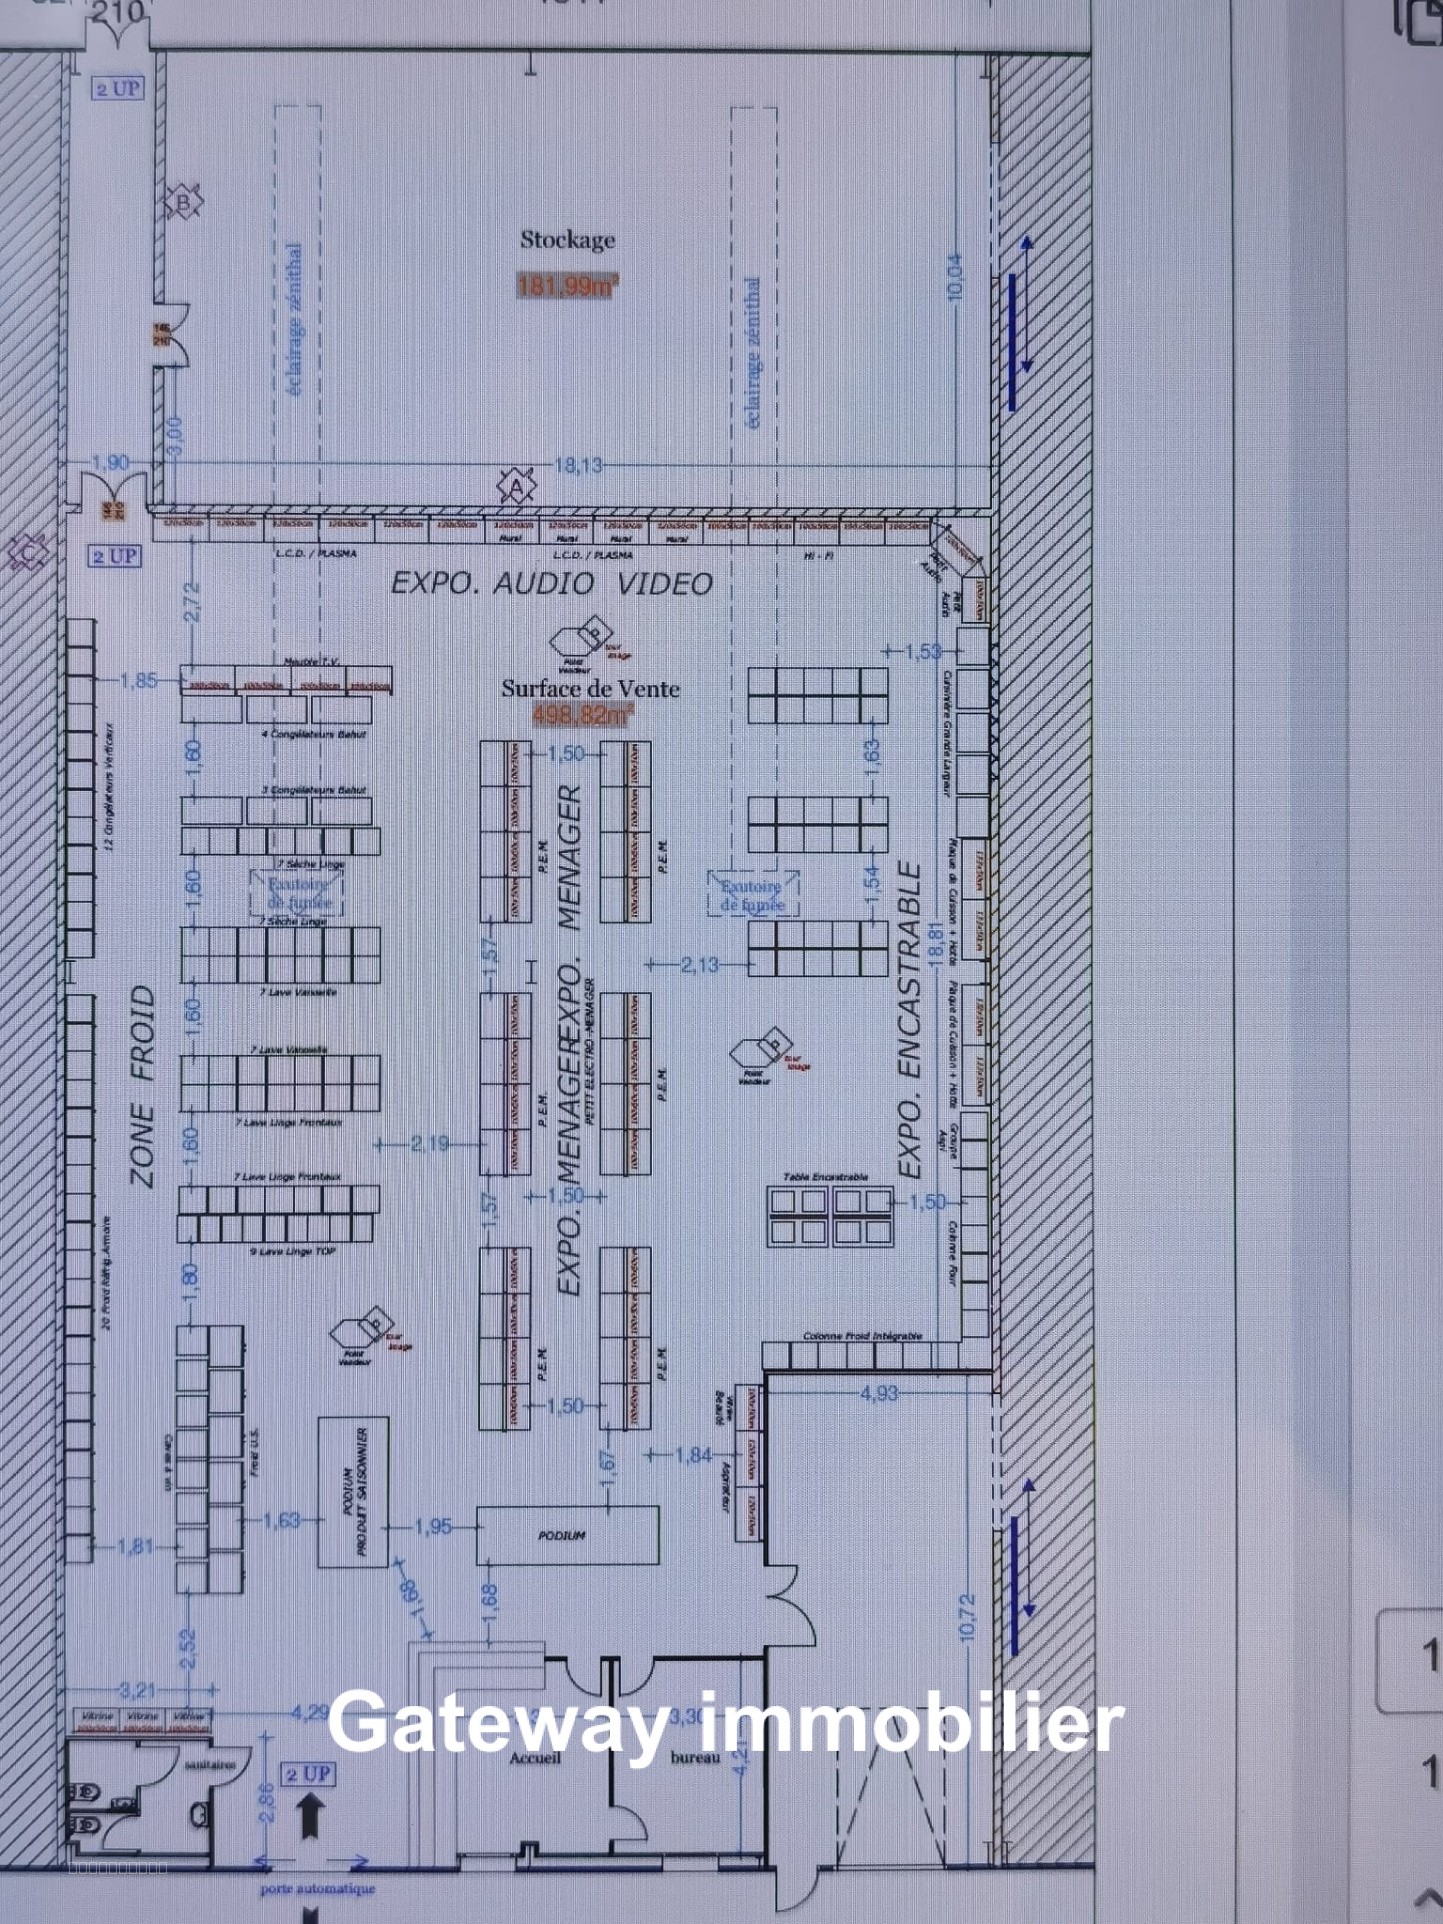Click the "1,81" dimension value

click(x=136, y=1547)
